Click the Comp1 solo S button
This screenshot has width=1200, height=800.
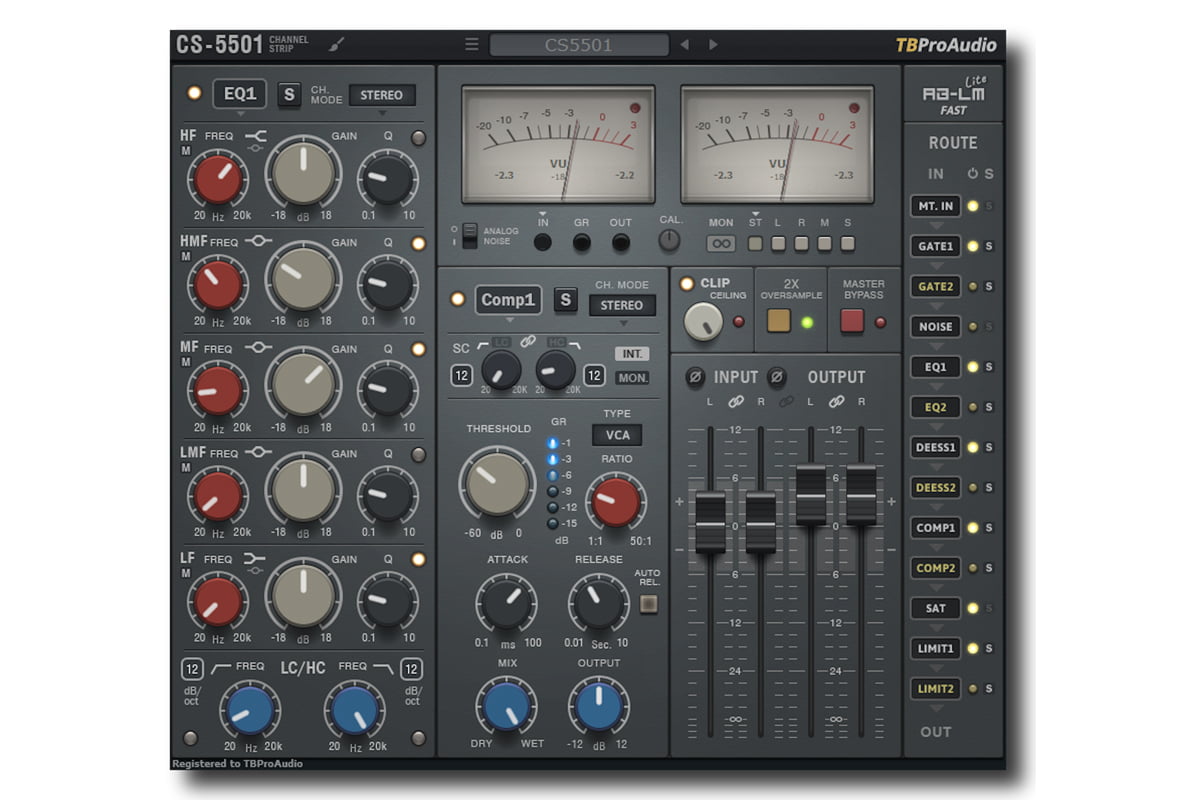coord(565,299)
